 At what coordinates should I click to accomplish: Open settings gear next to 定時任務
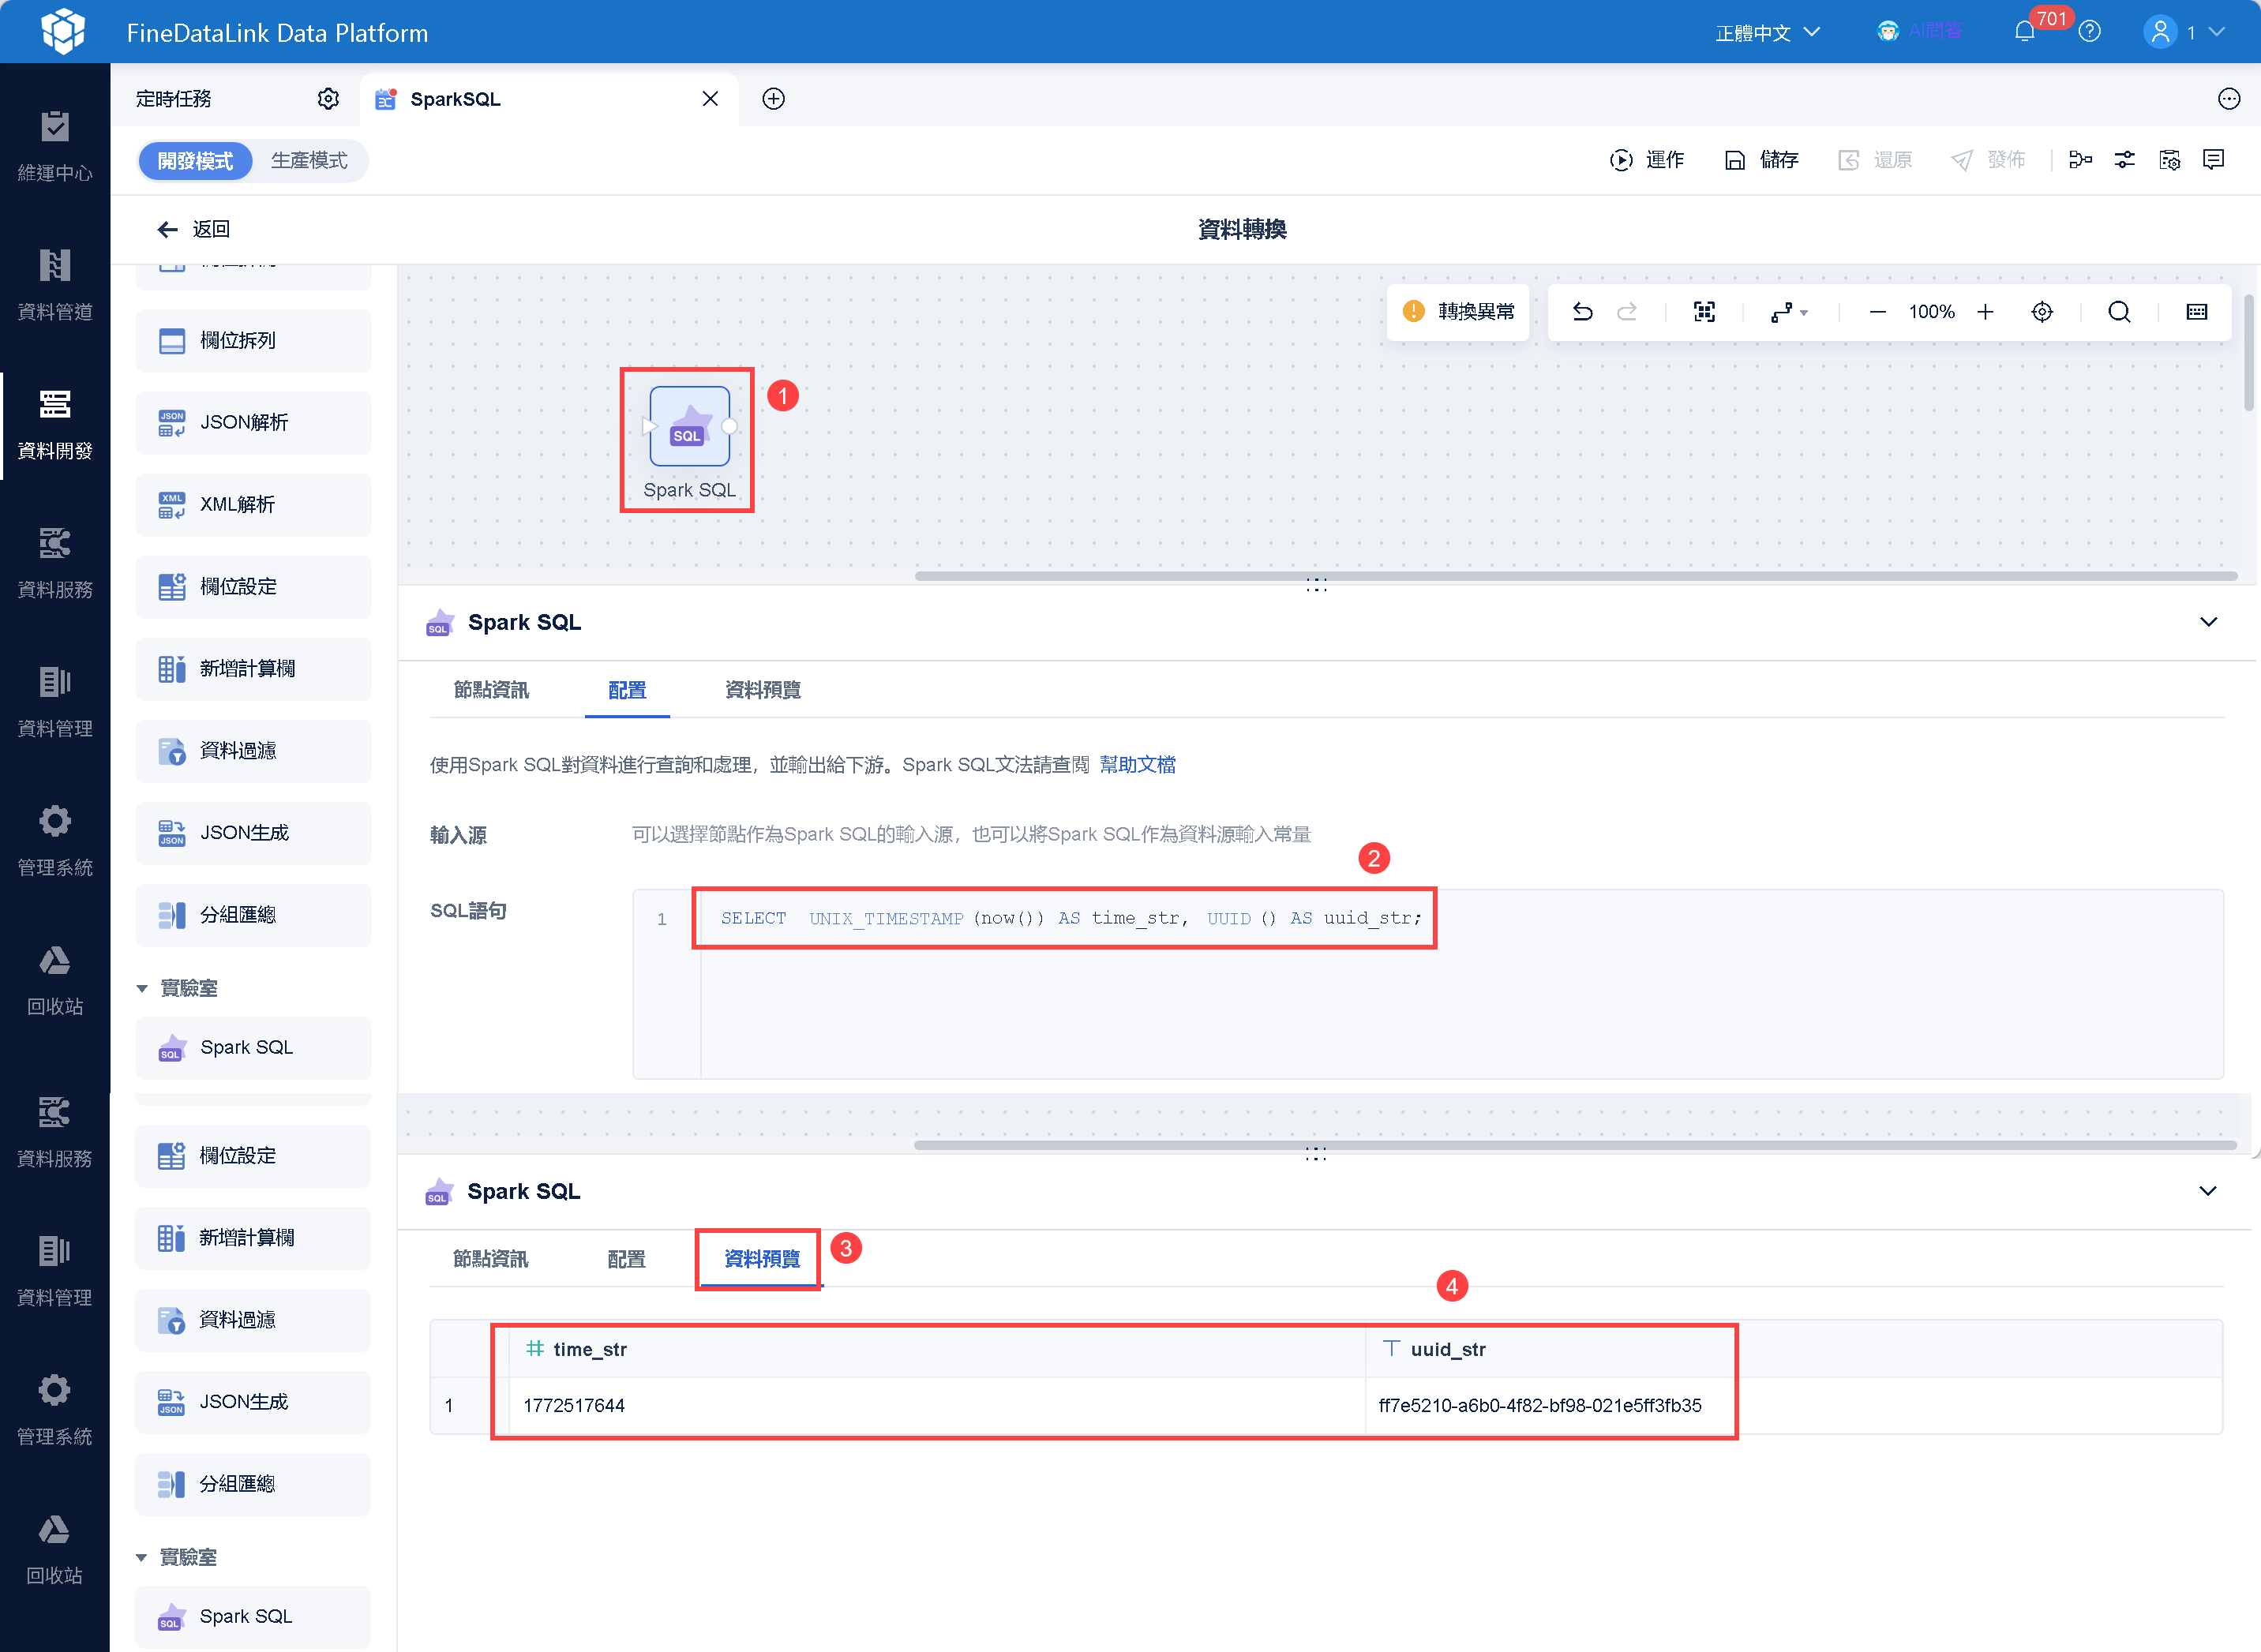(328, 99)
